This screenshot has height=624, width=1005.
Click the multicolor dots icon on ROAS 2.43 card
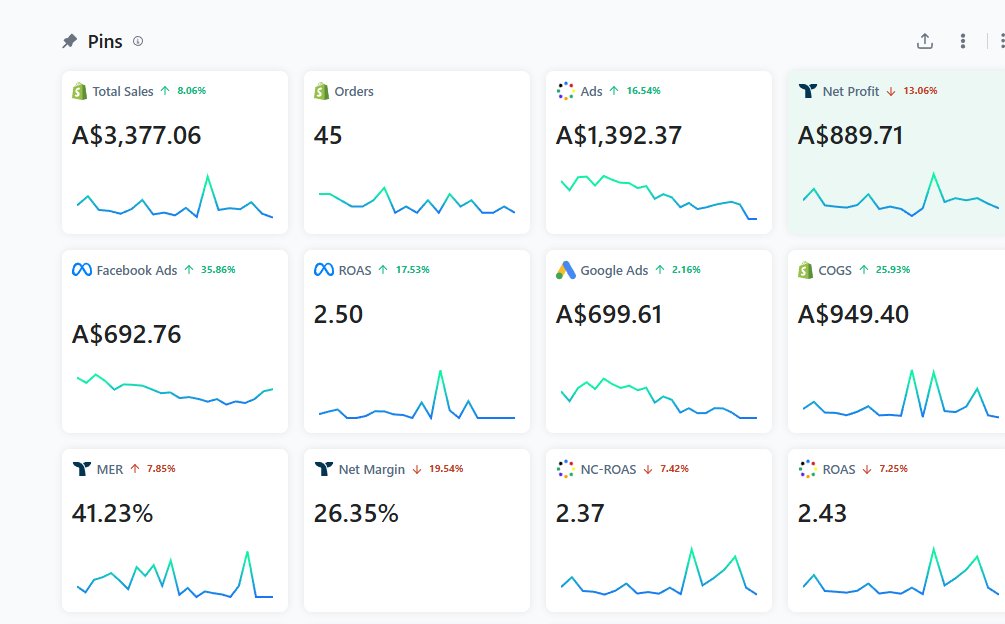808,469
